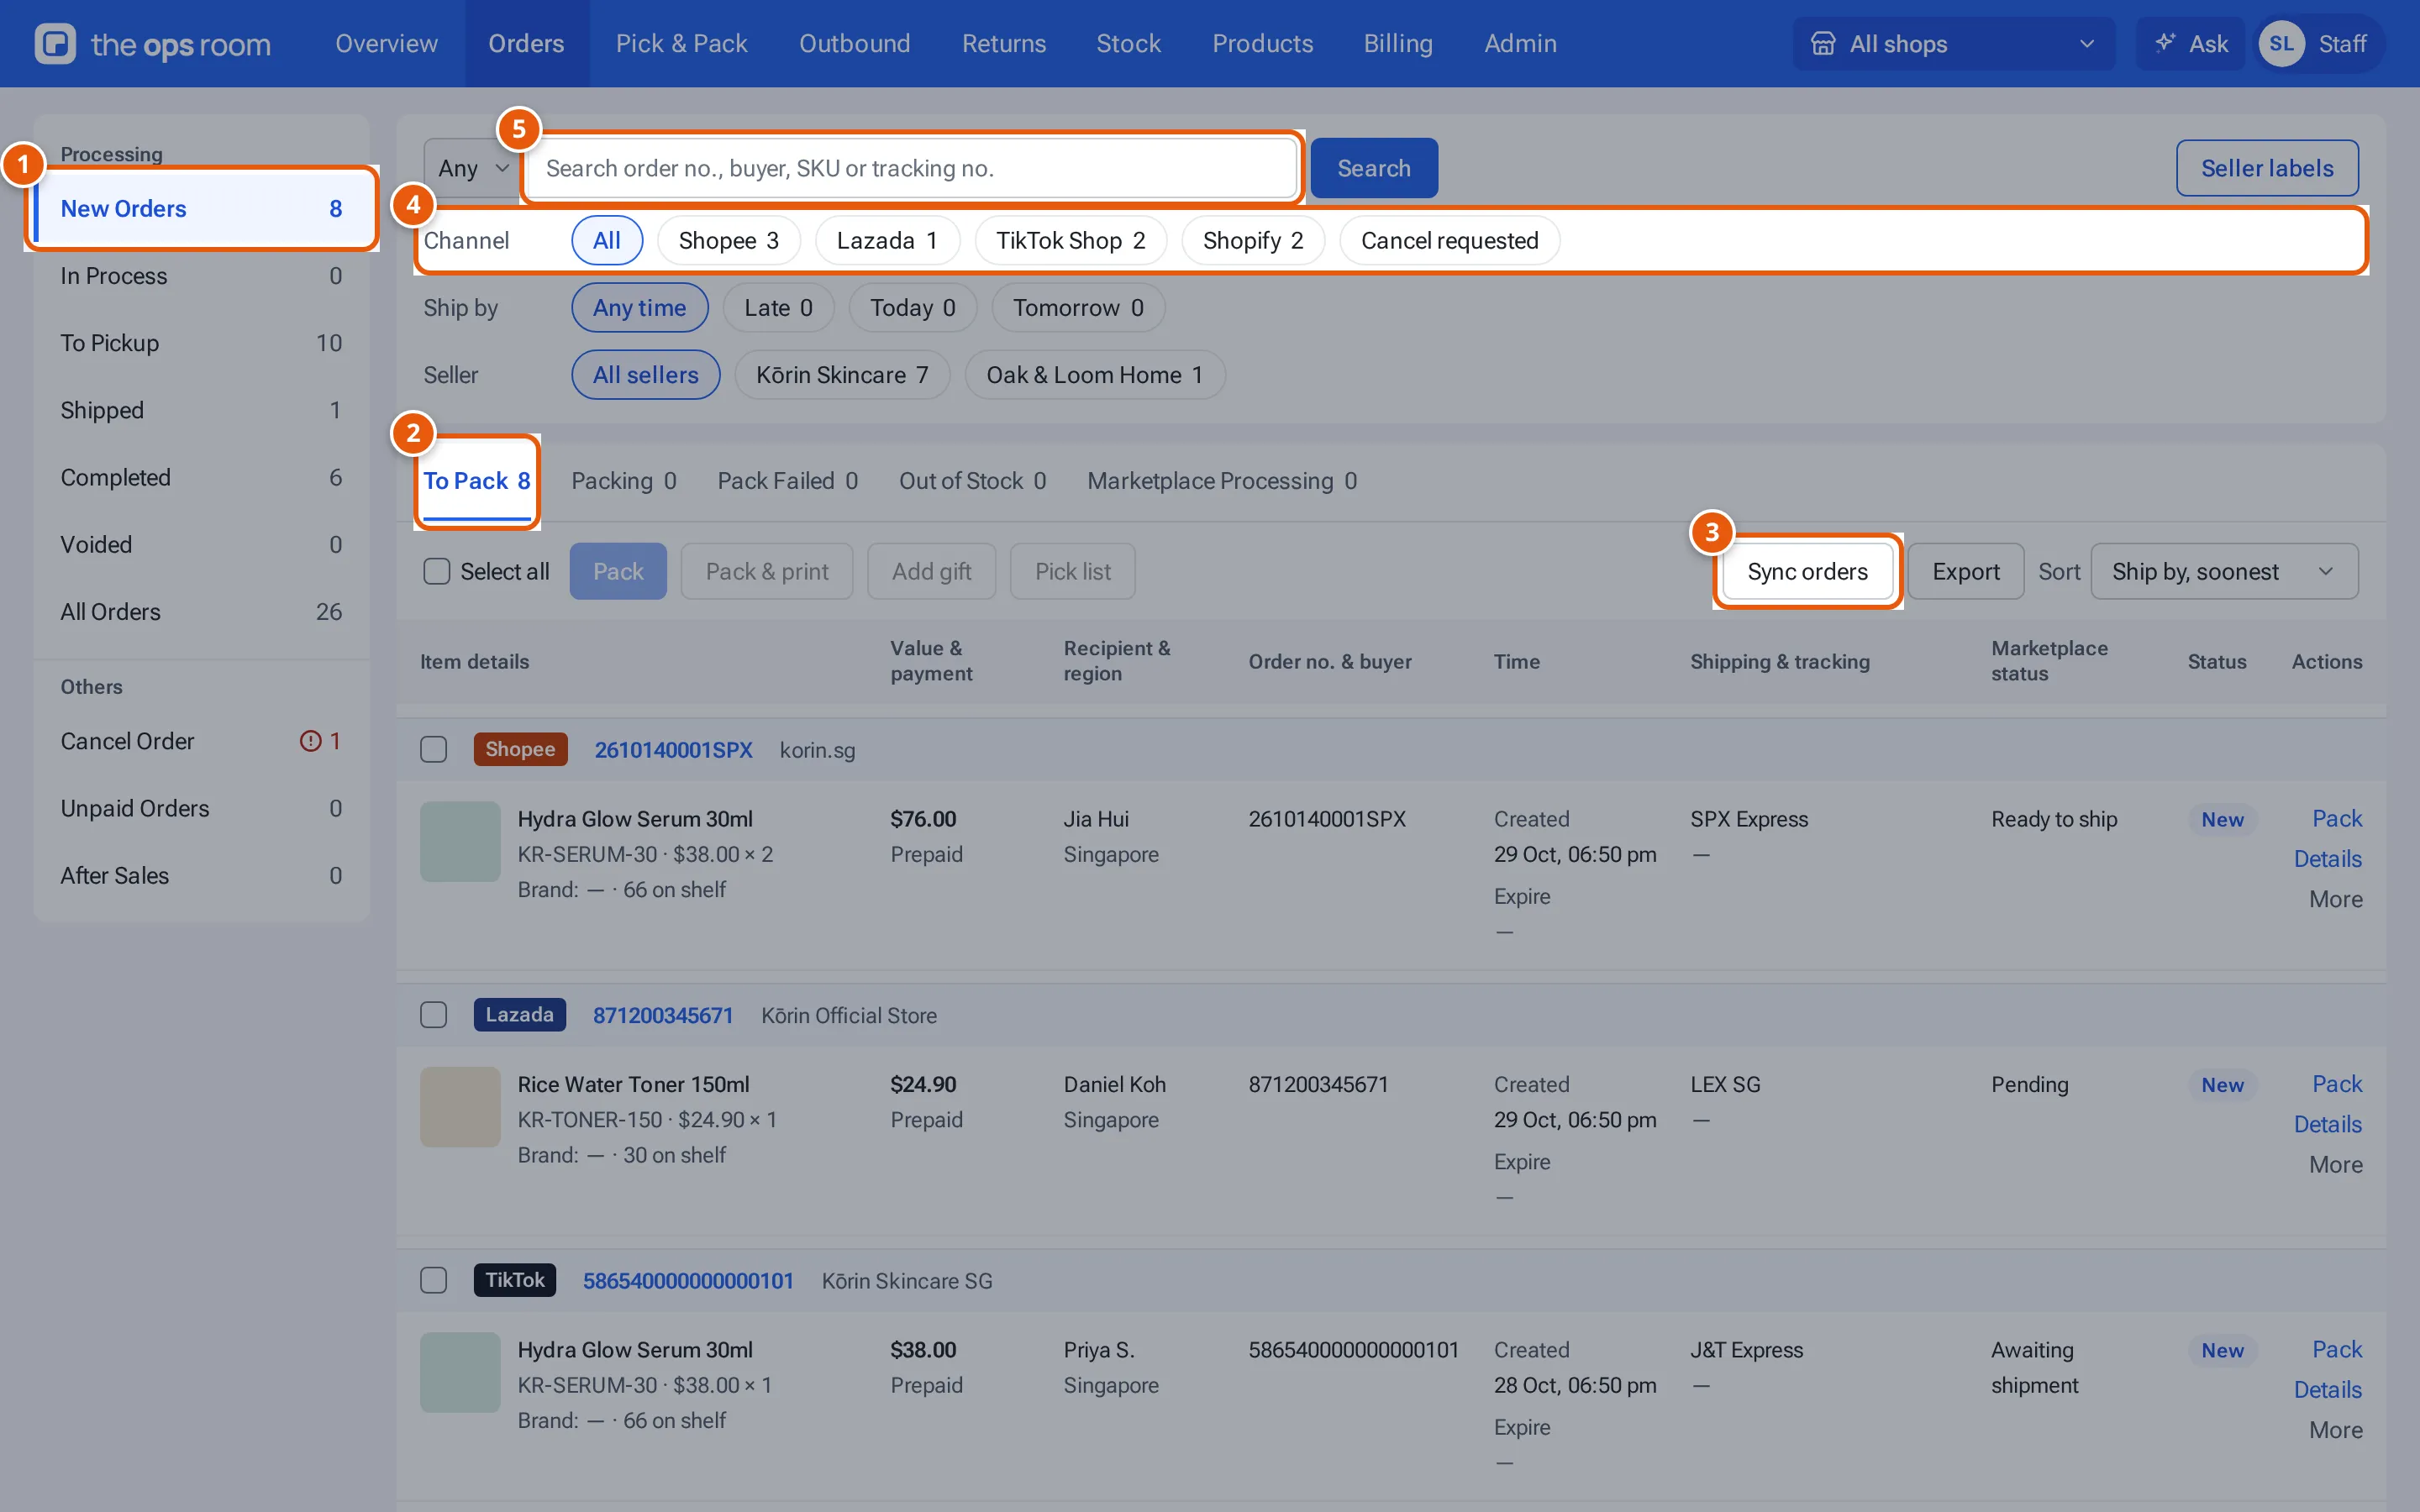Tick the Select all checkbox

click(x=437, y=571)
